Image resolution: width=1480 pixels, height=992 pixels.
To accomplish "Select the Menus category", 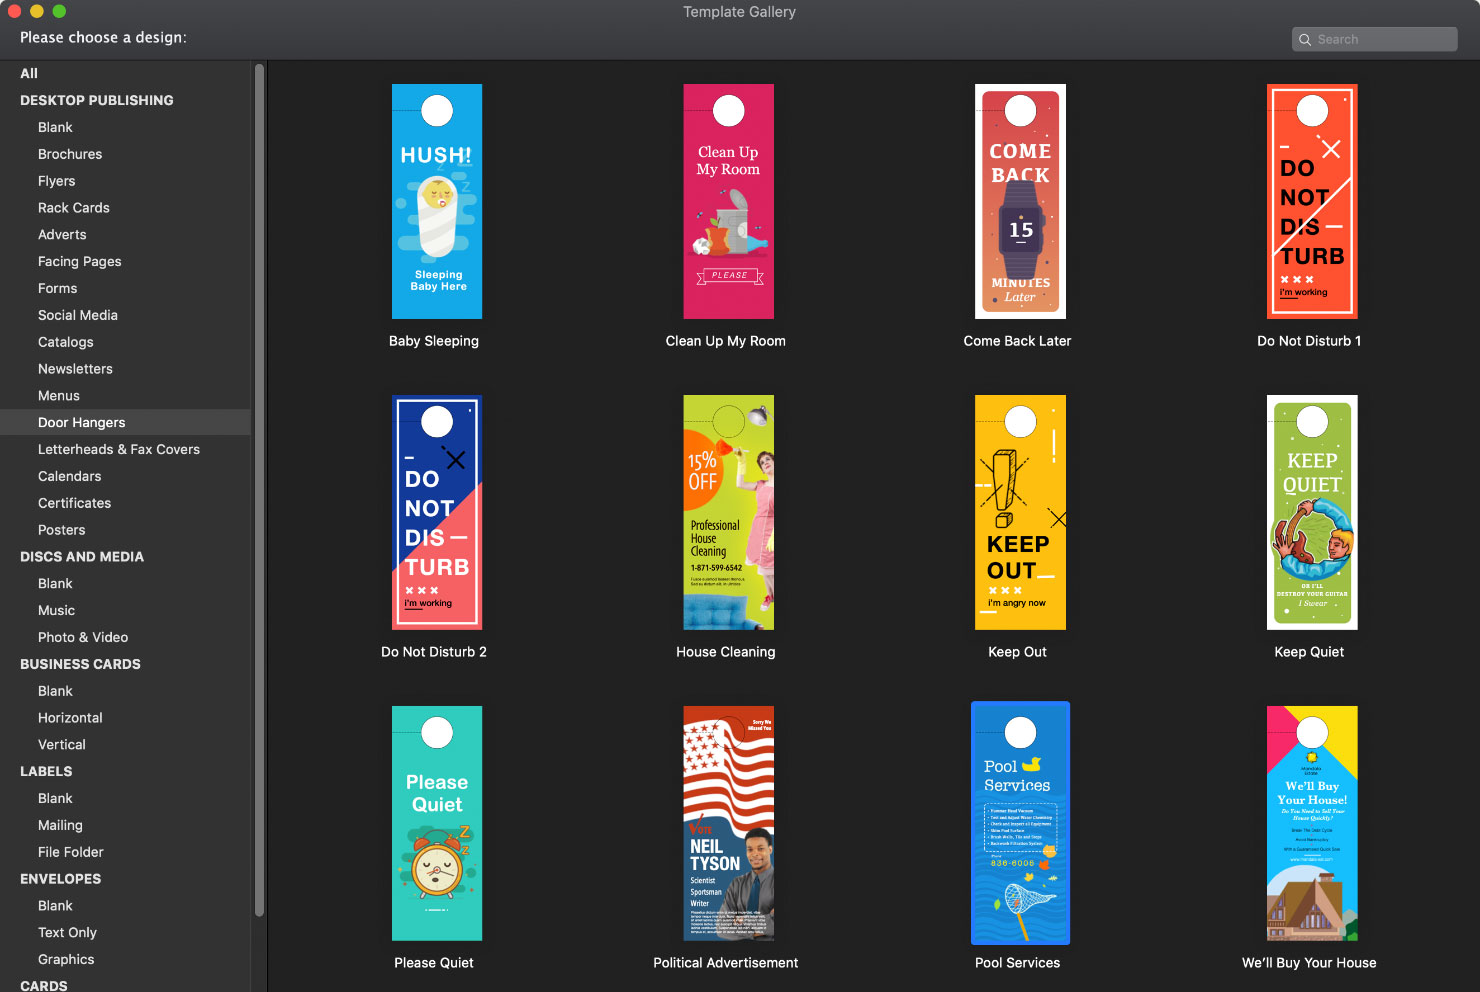I will pyautogui.click(x=59, y=395).
